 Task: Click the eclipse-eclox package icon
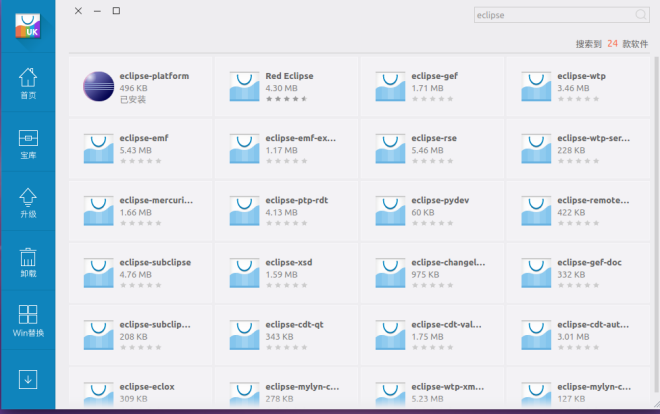(x=98, y=394)
